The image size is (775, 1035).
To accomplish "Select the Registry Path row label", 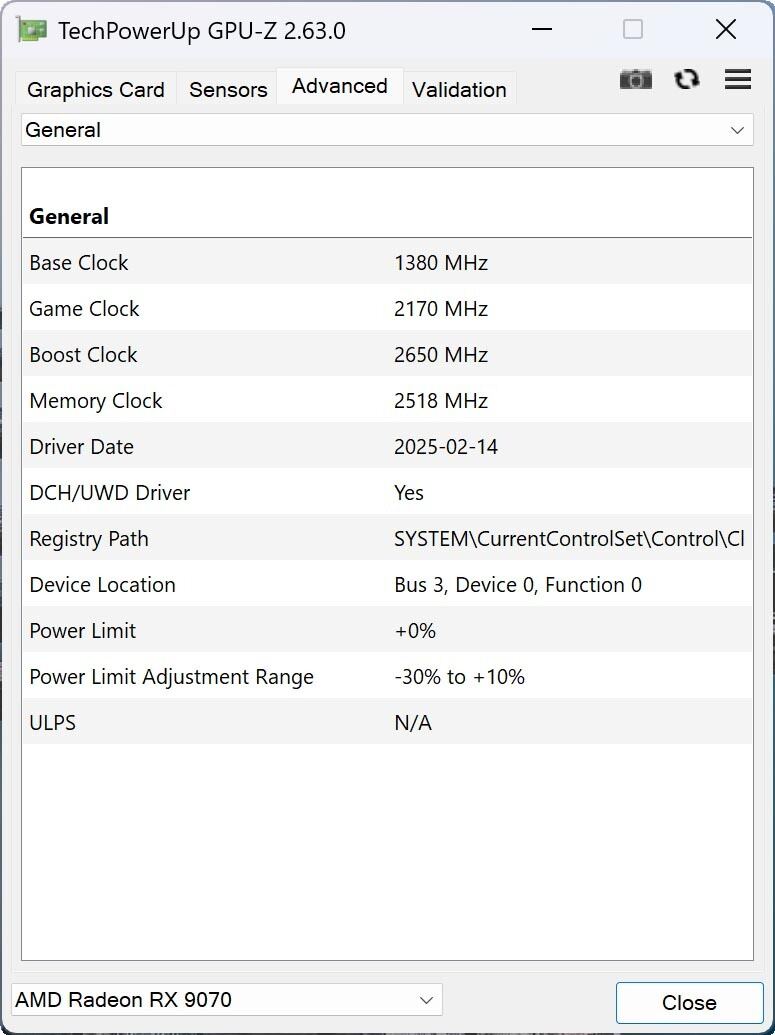I will click(88, 539).
